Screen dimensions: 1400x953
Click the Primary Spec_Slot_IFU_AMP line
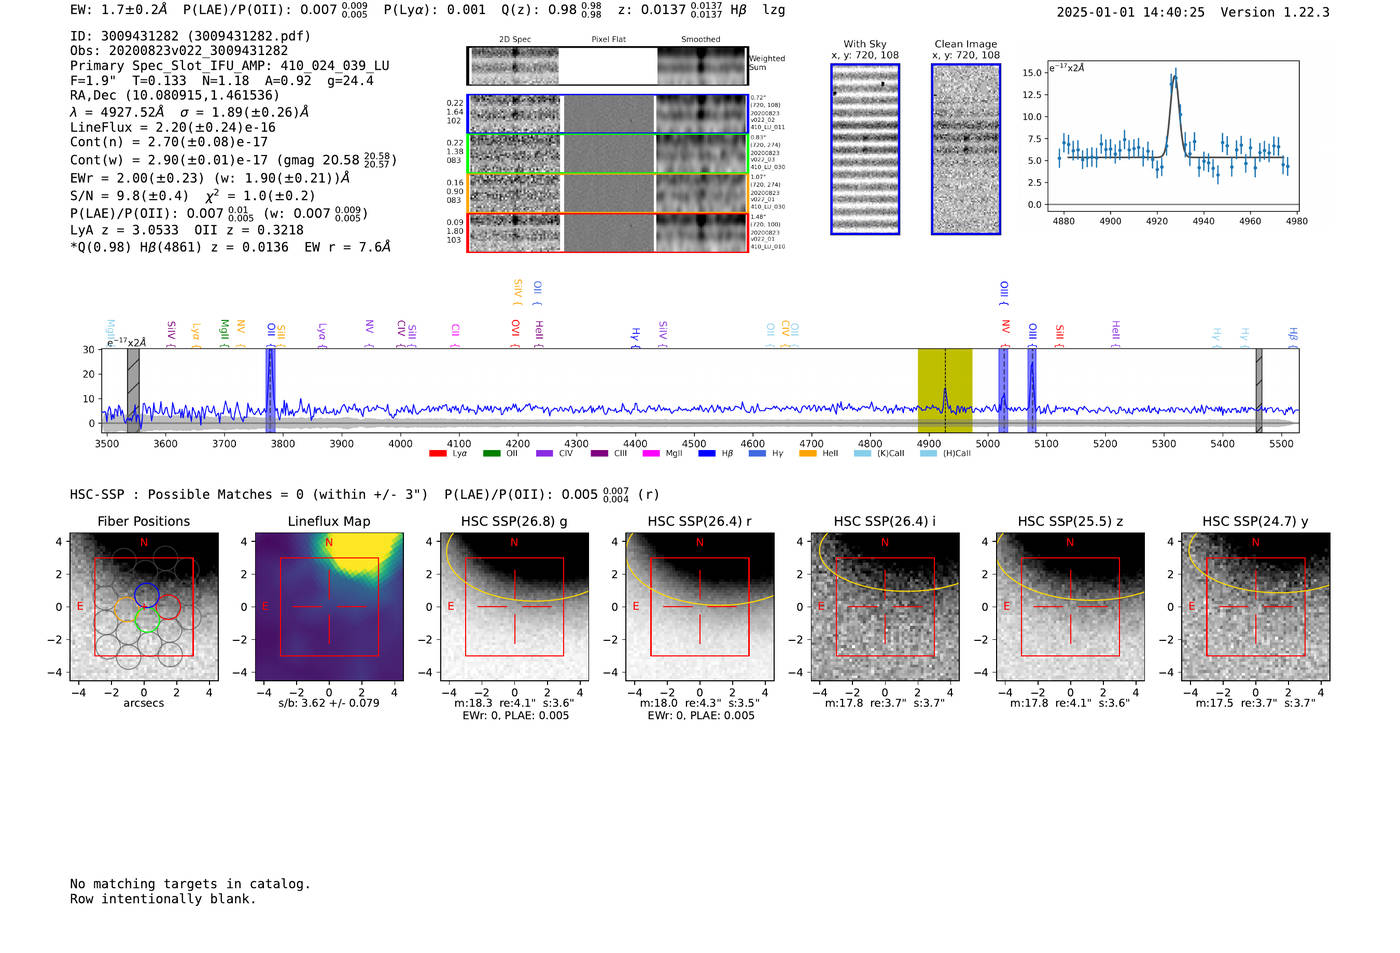(x=230, y=65)
